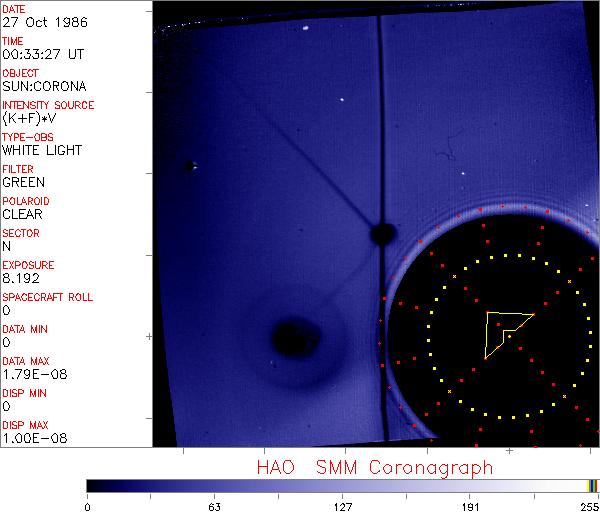Click the FILTER value "GREEN"

click(x=23, y=182)
